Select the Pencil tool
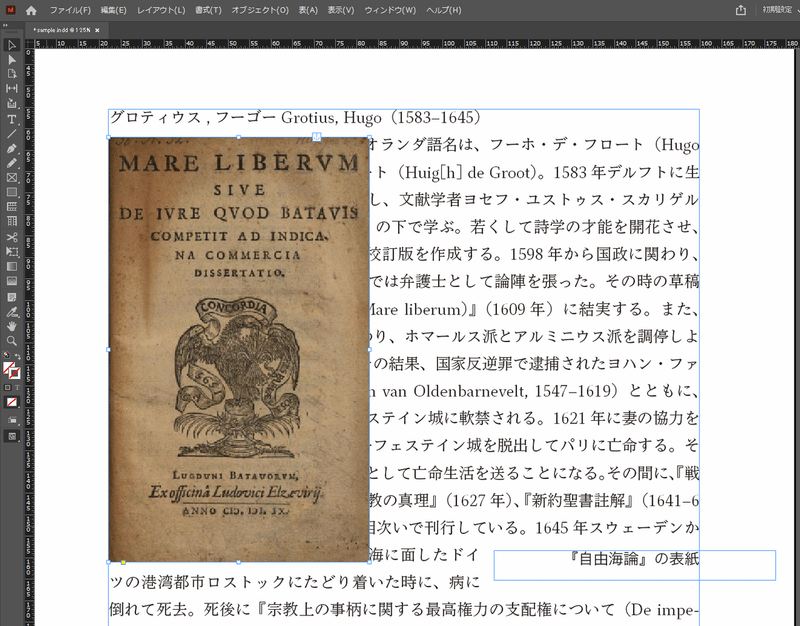The width and height of the screenshot is (800, 626). (11, 163)
